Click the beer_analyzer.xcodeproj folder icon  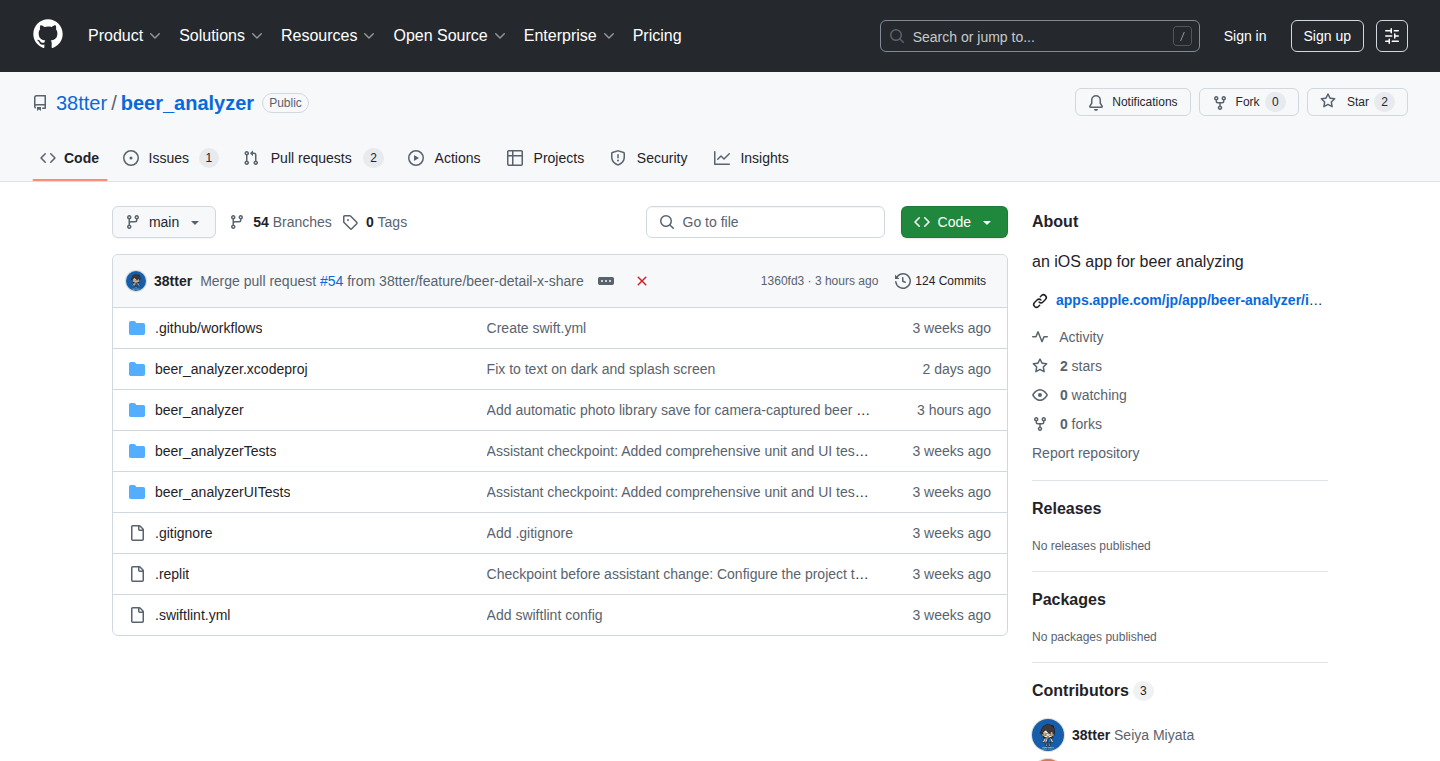[x=137, y=369]
